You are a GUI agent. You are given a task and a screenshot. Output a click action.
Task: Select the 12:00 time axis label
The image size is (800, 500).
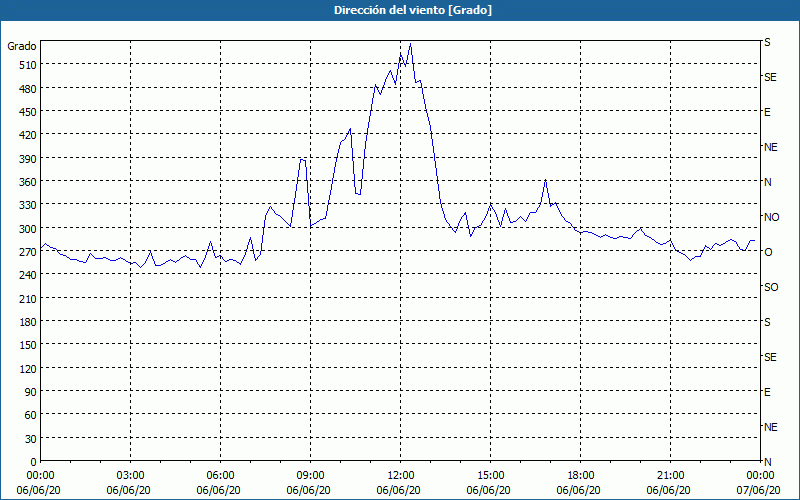(401, 476)
